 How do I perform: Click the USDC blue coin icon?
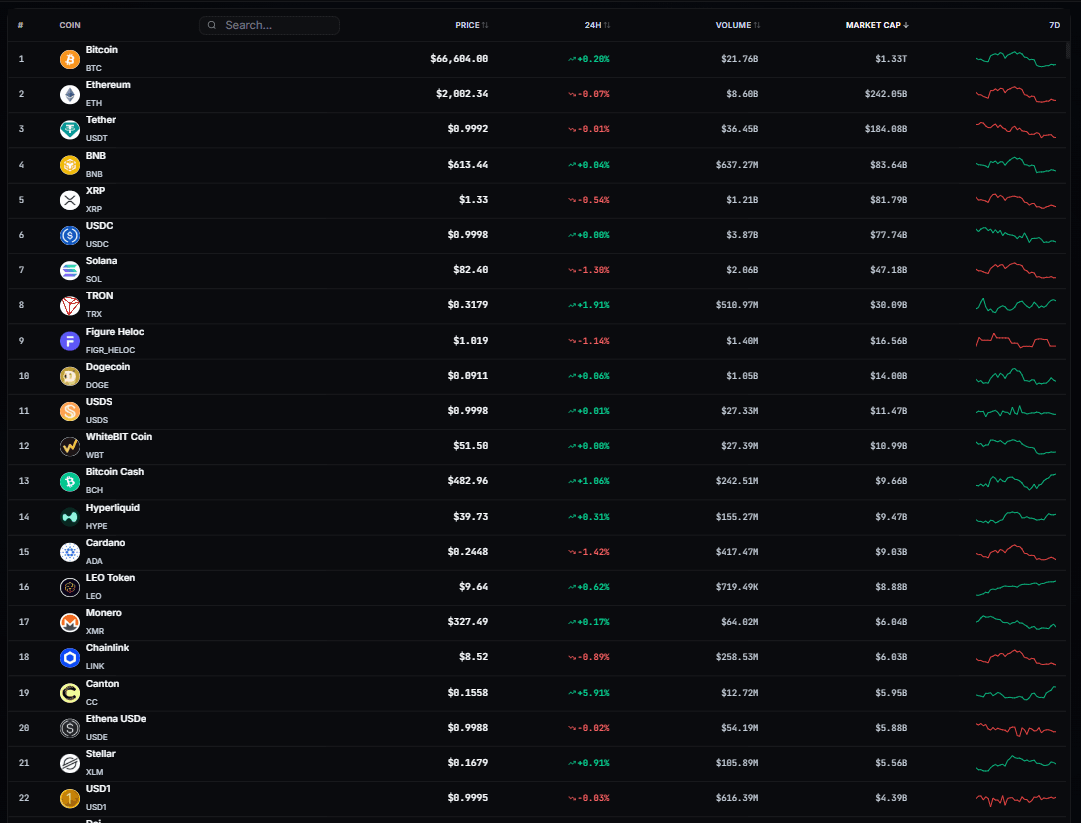(x=70, y=236)
